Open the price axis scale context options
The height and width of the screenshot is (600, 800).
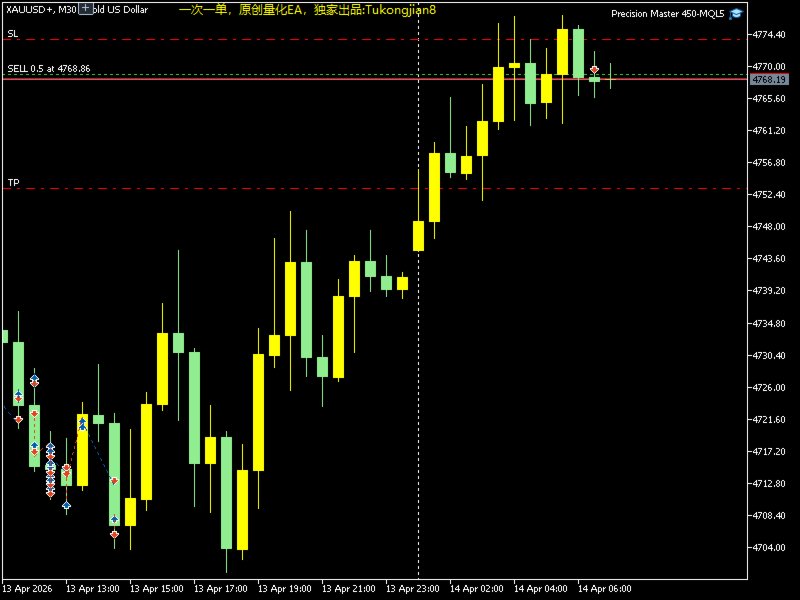[x=770, y=300]
